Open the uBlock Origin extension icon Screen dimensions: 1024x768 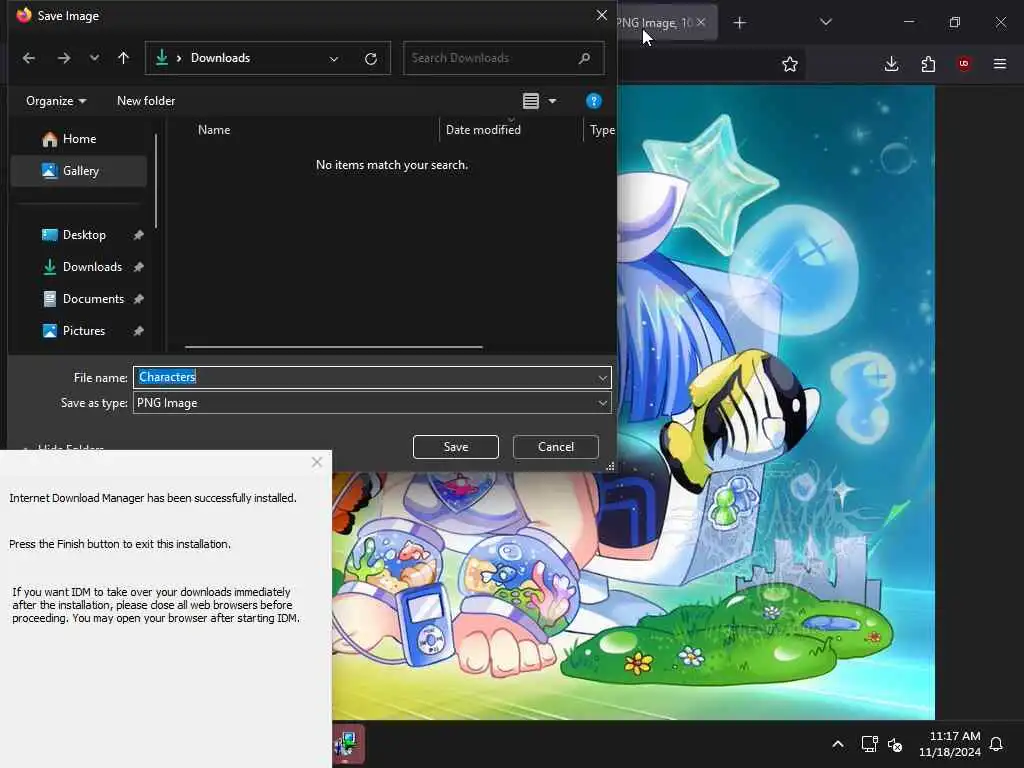[964, 64]
